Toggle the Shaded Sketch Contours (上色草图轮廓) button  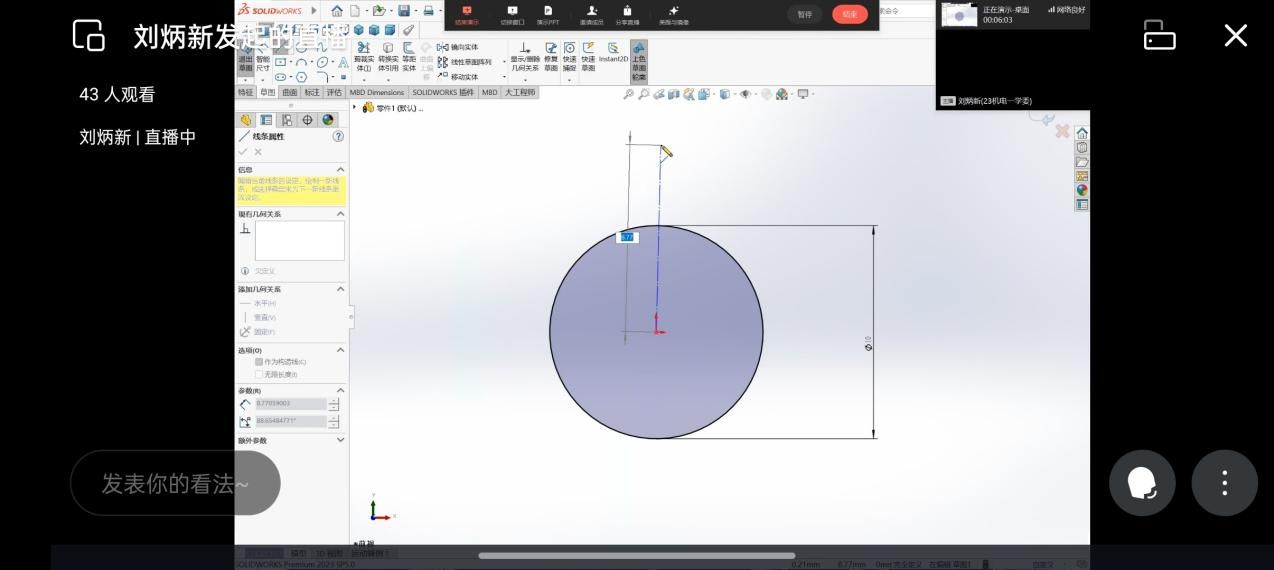pos(638,60)
